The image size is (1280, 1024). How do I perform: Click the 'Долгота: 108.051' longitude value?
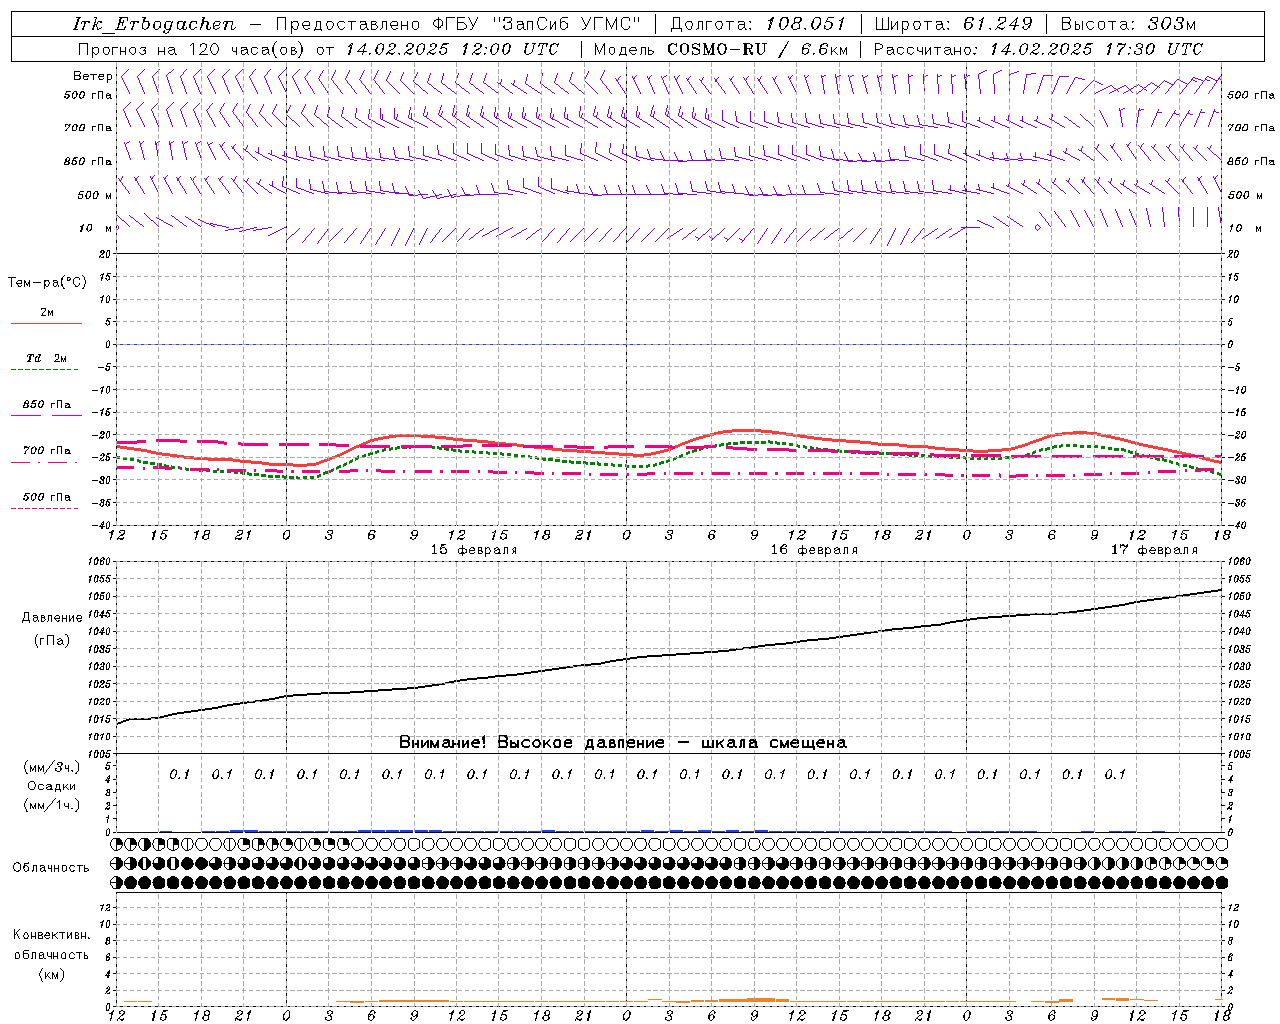pos(757,24)
